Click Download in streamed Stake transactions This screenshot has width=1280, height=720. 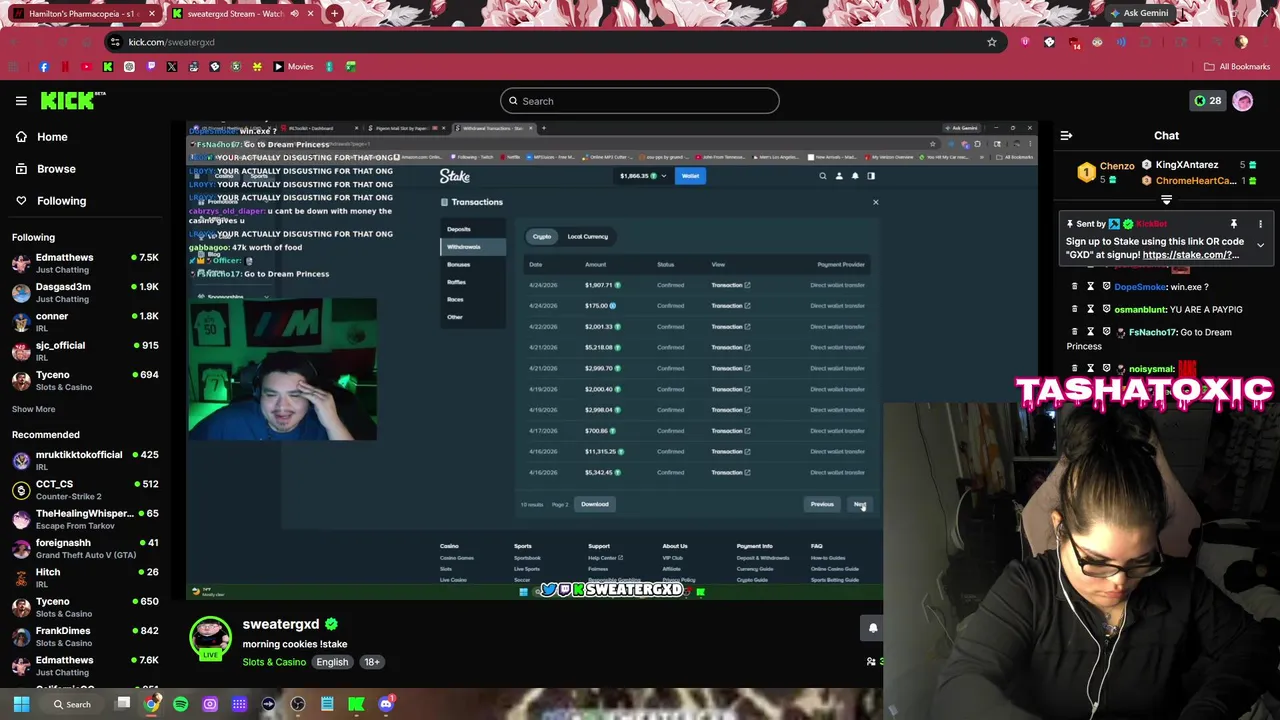point(595,504)
